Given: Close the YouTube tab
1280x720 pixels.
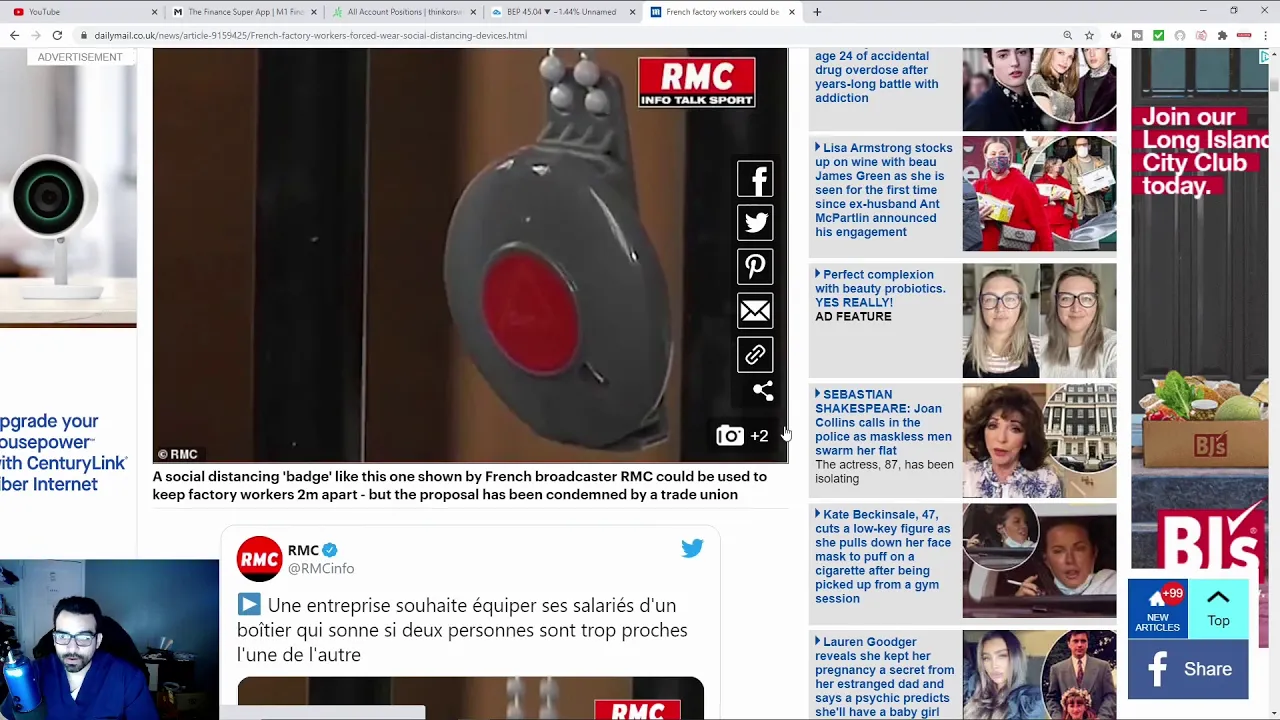Looking at the screenshot, I should [154, 12].
